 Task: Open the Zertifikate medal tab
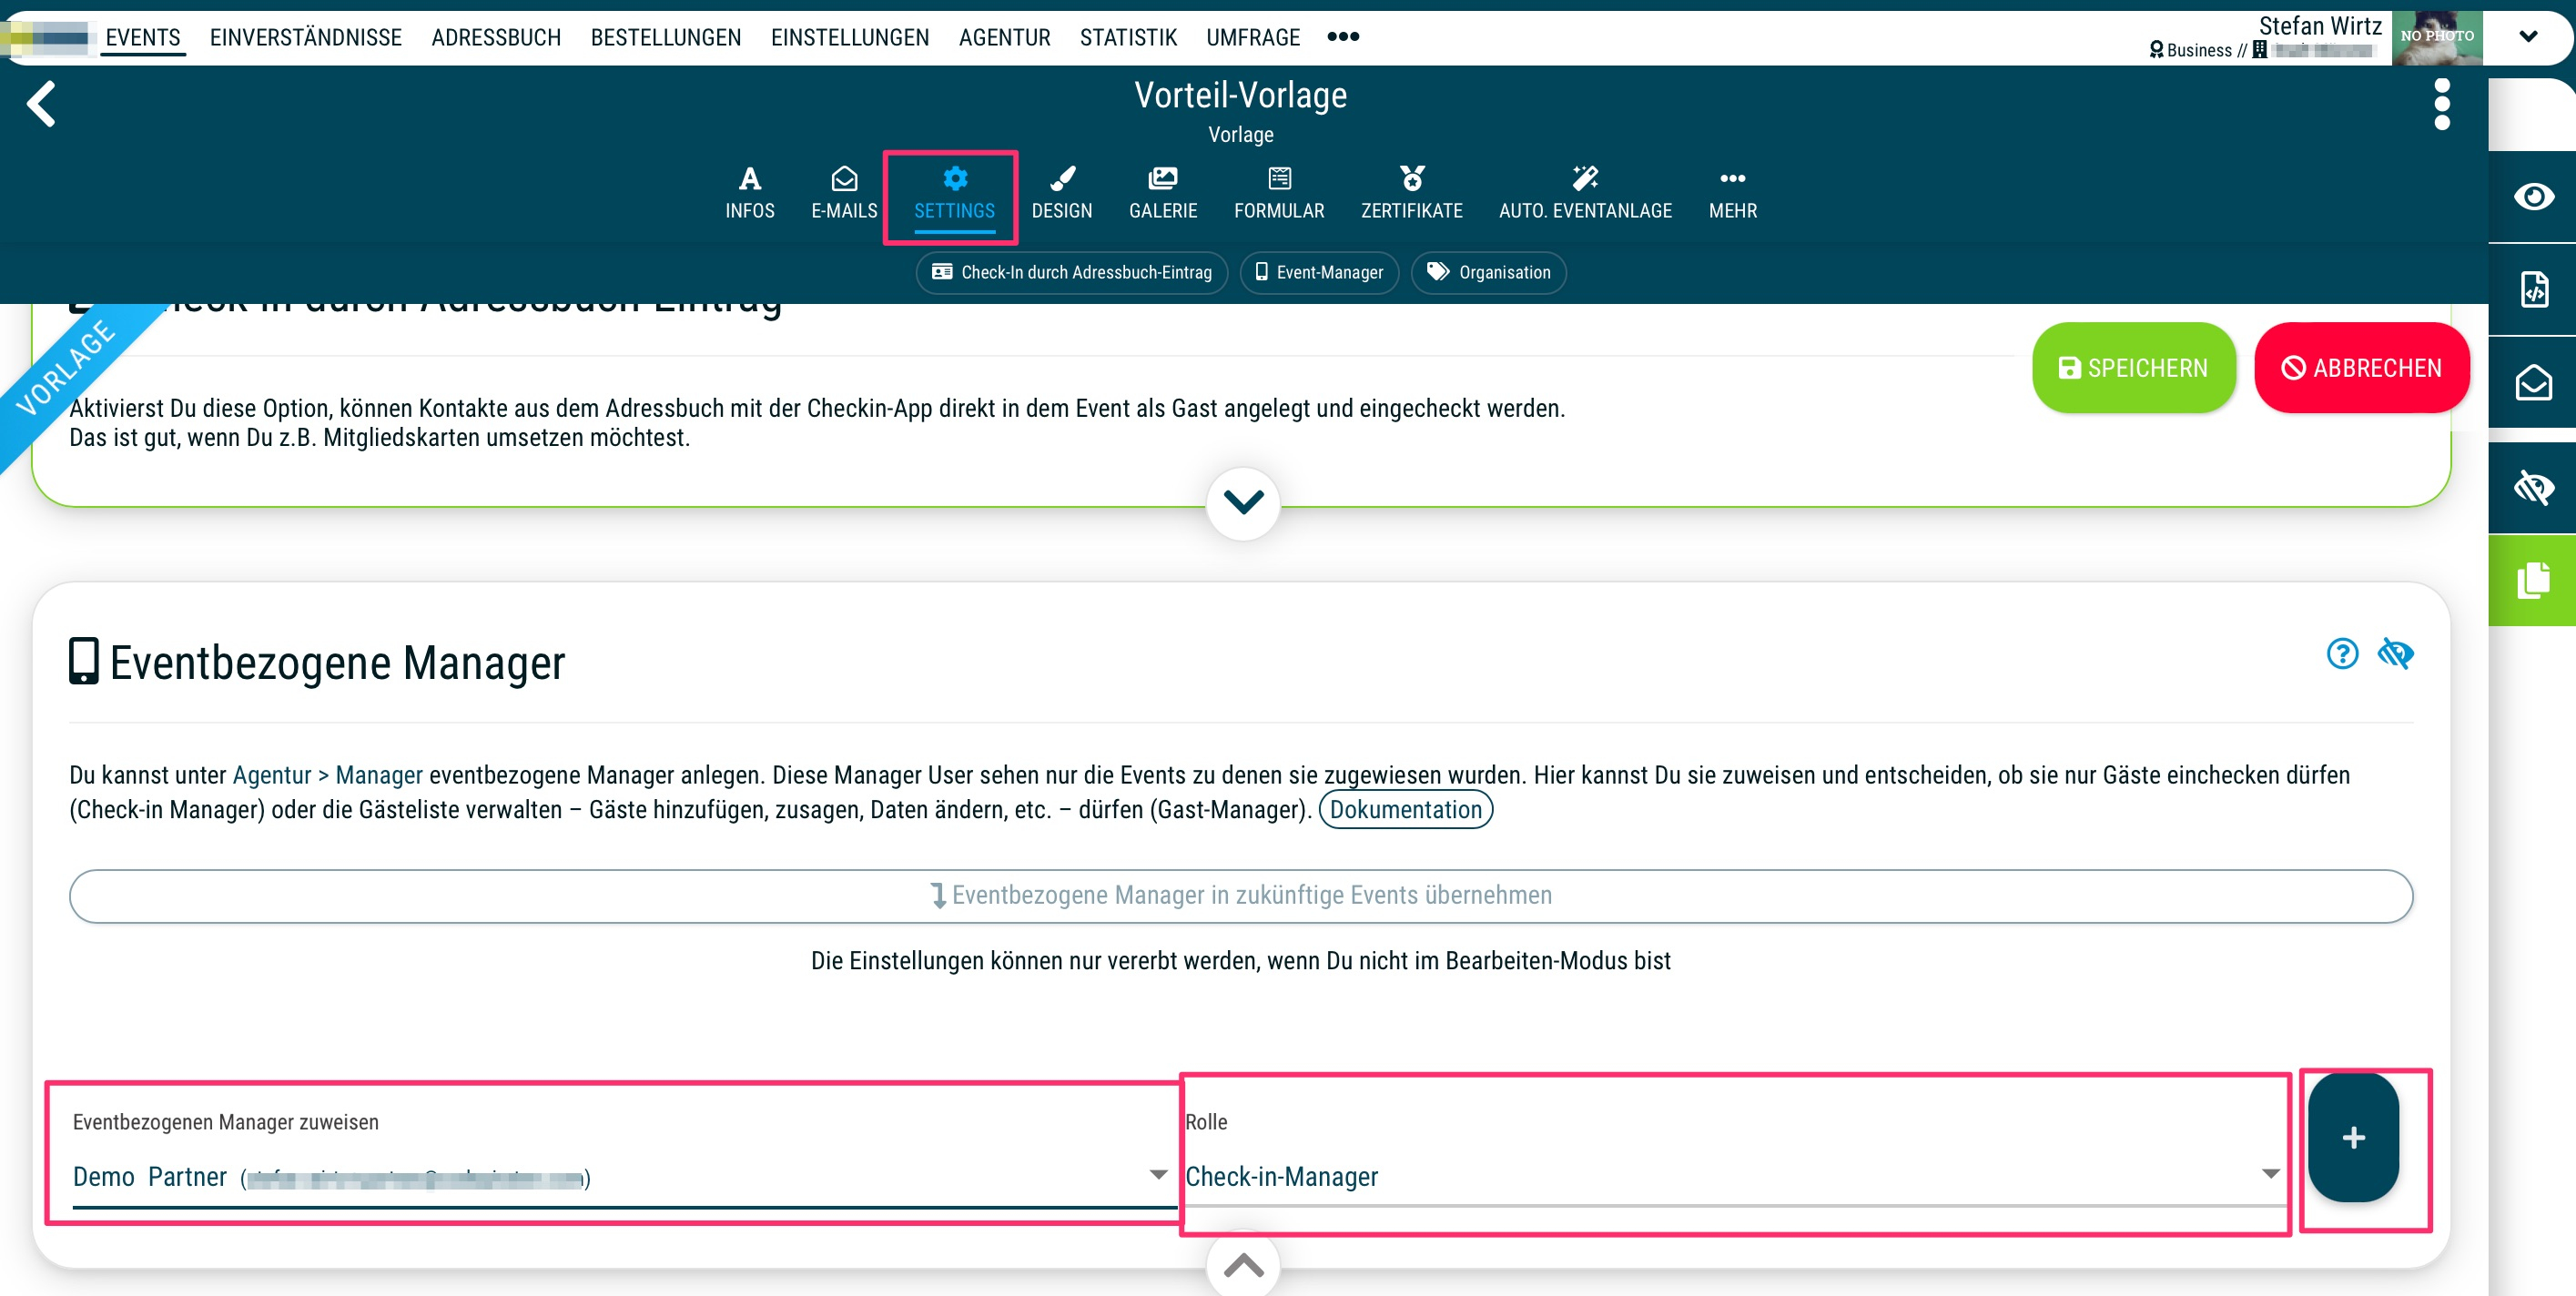pos(1411,192)
